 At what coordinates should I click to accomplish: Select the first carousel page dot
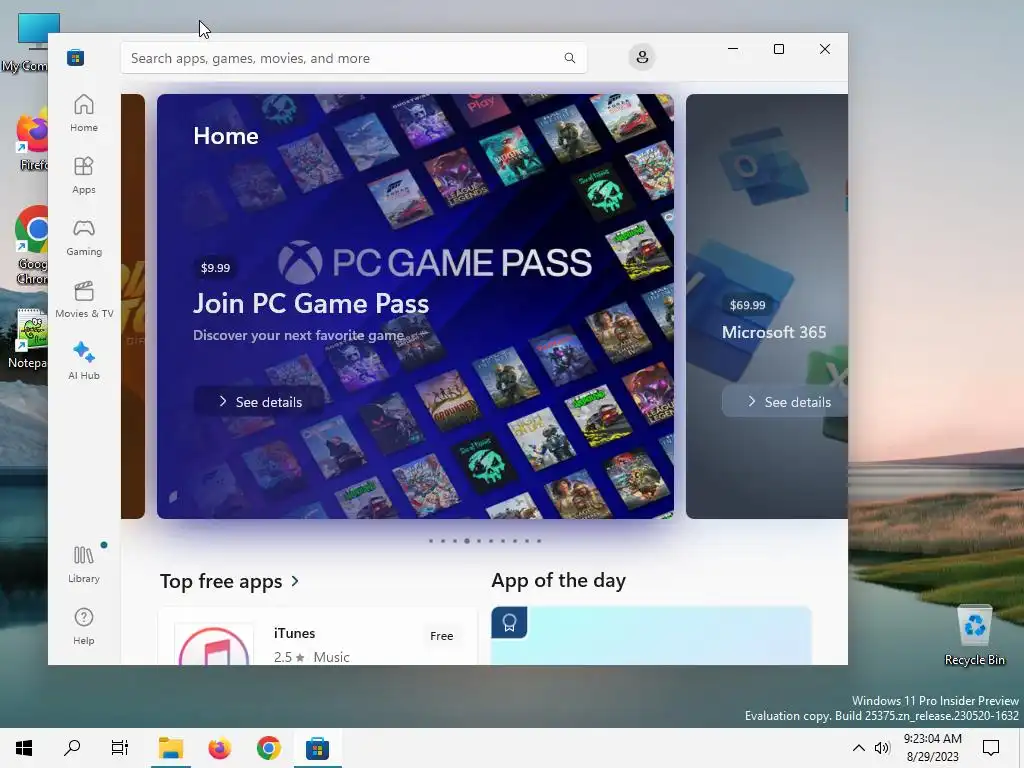[x=430, y=541]
